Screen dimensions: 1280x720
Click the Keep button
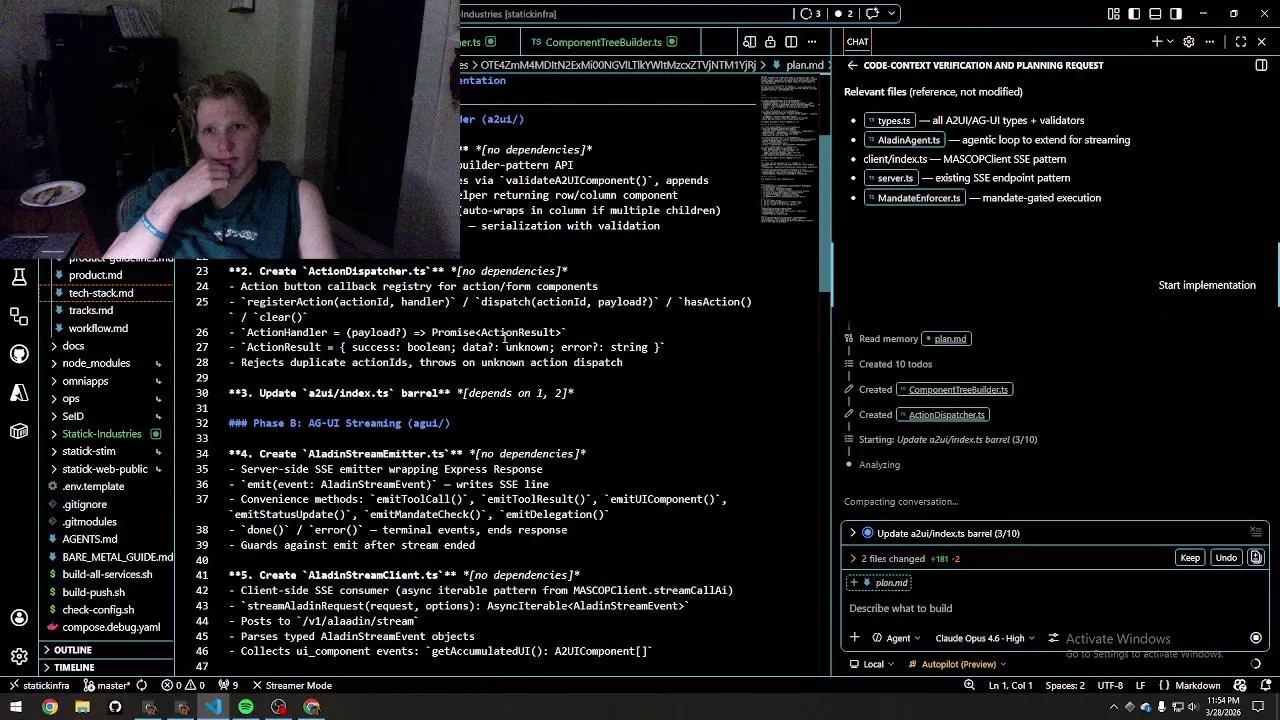1189,558
